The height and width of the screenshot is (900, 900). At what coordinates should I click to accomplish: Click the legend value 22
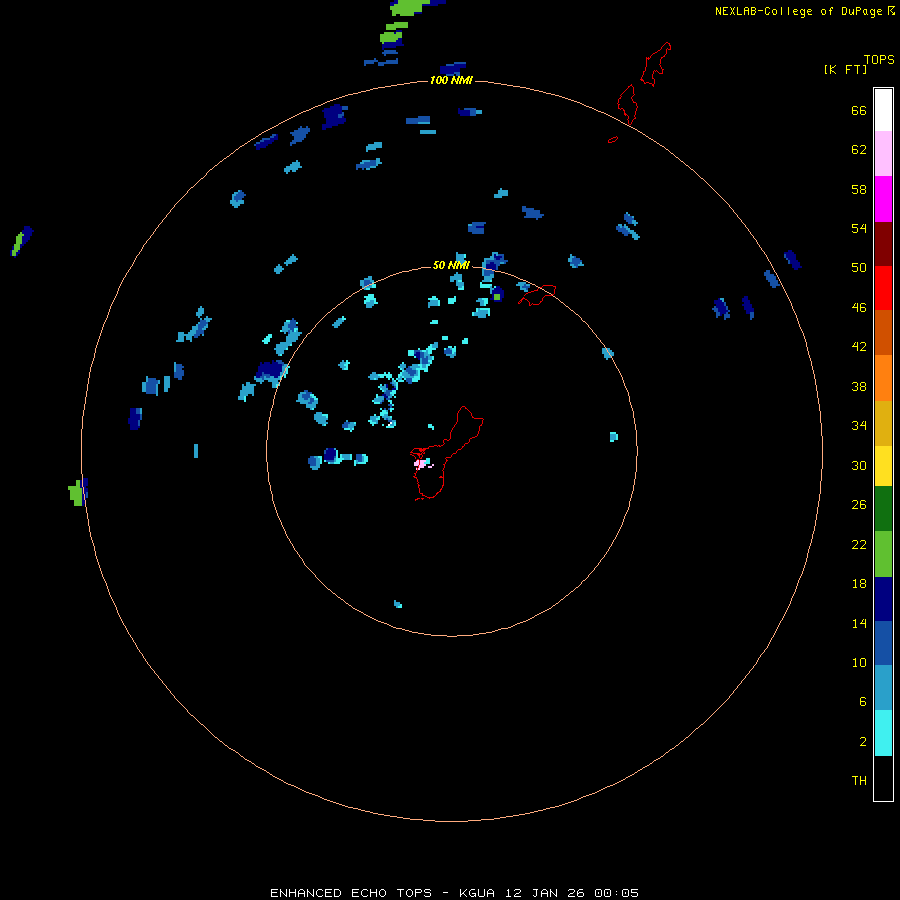pyautogui.click(x=859, y=544)
